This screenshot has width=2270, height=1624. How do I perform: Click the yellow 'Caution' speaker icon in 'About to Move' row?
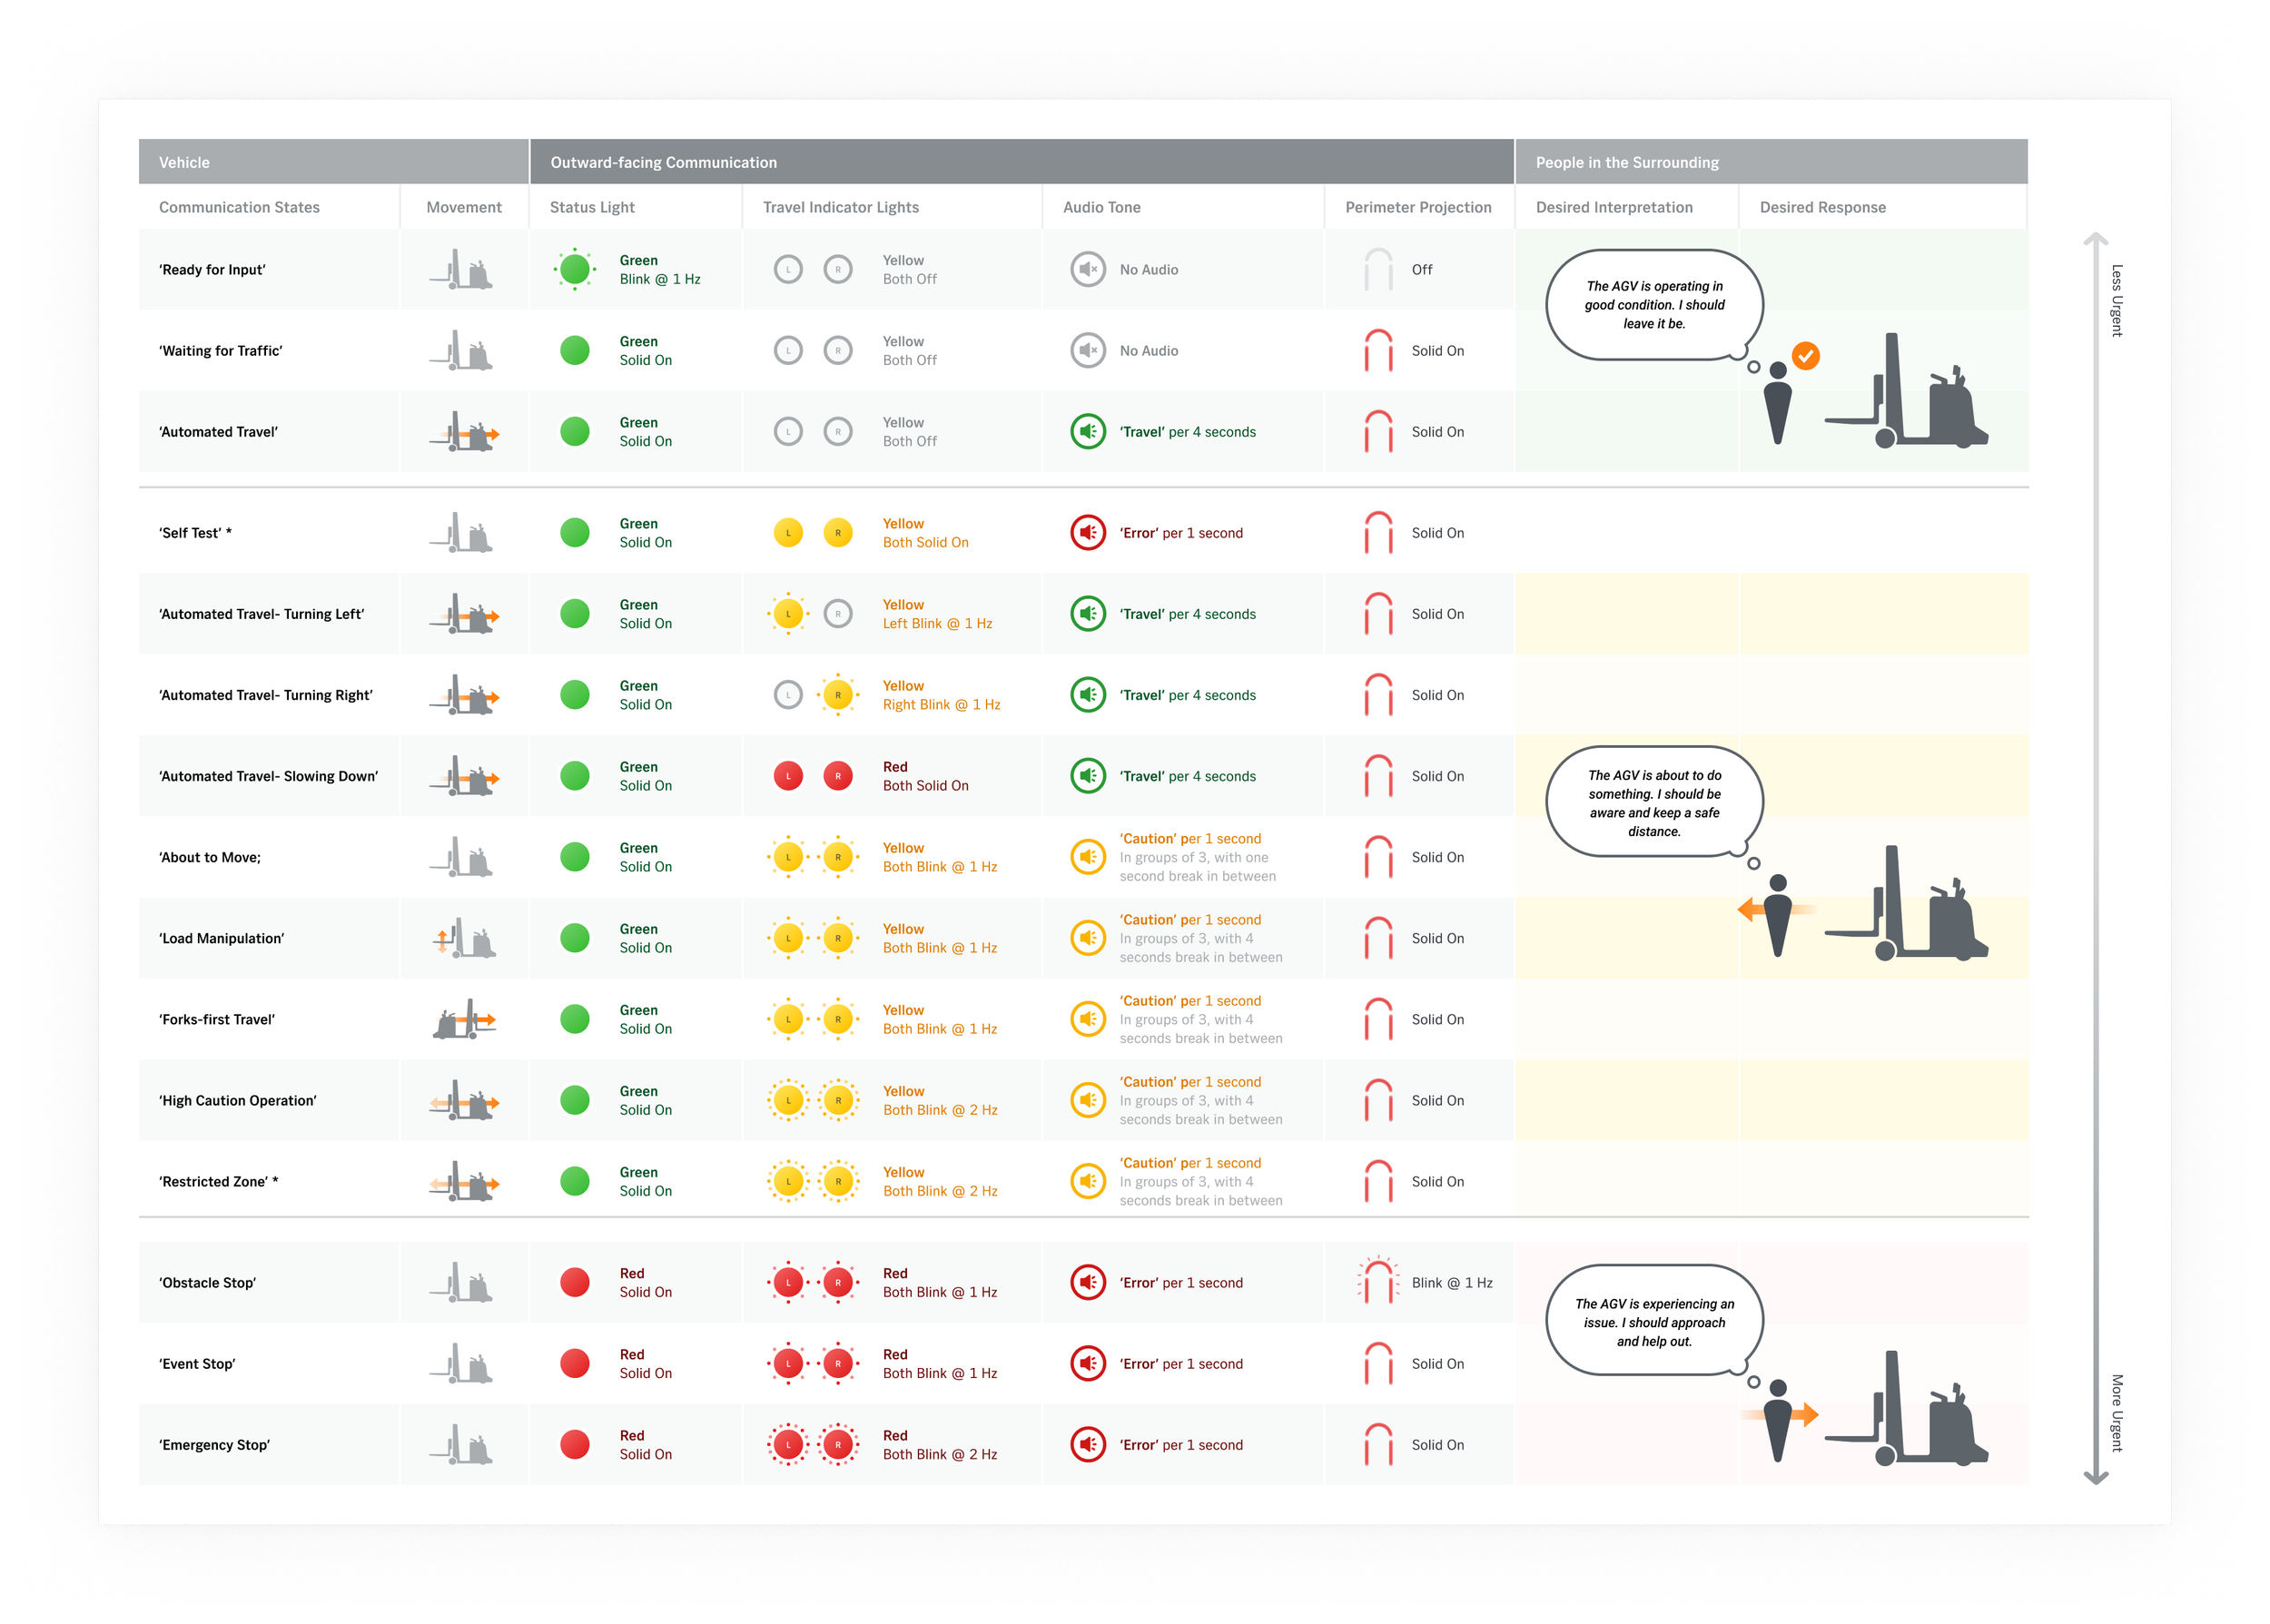click(1087, 856)
